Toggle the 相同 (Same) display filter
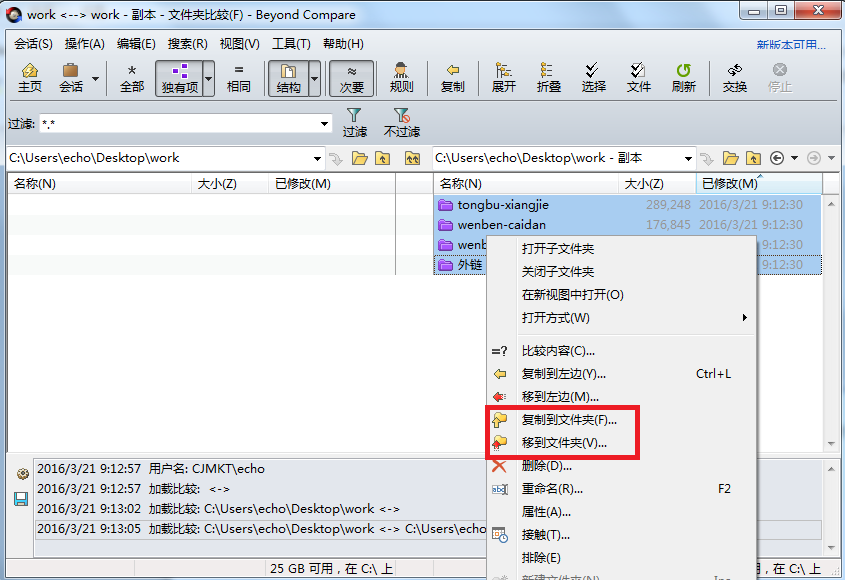Screen dimensions: 845x580 240,78
